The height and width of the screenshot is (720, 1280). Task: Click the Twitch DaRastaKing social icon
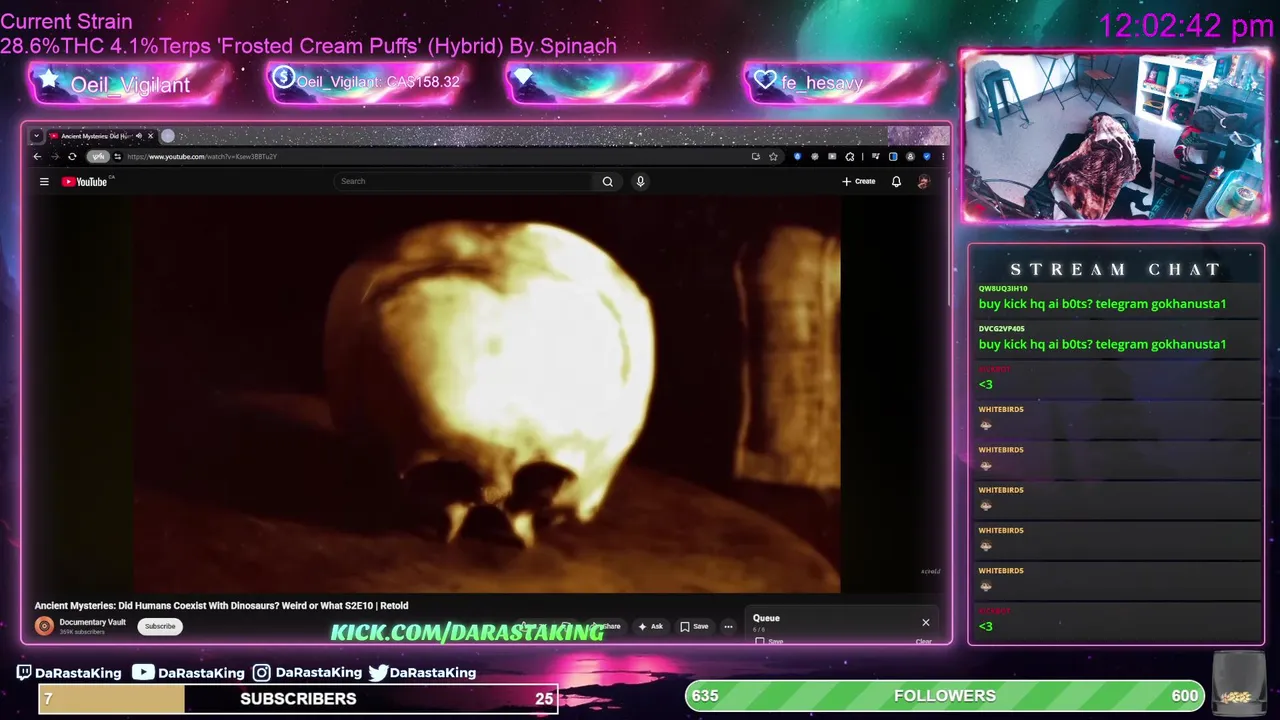tap(24, 673)
